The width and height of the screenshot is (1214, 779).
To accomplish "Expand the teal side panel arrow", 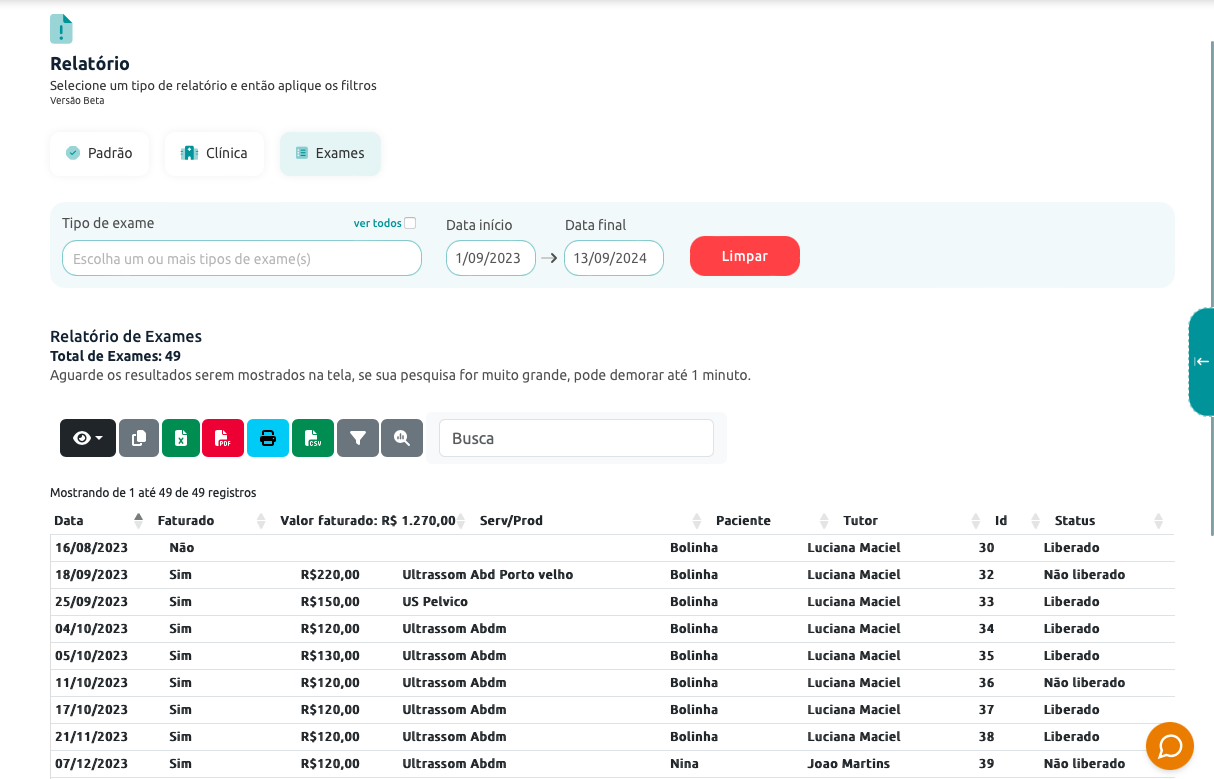I will pos(1201,361).
